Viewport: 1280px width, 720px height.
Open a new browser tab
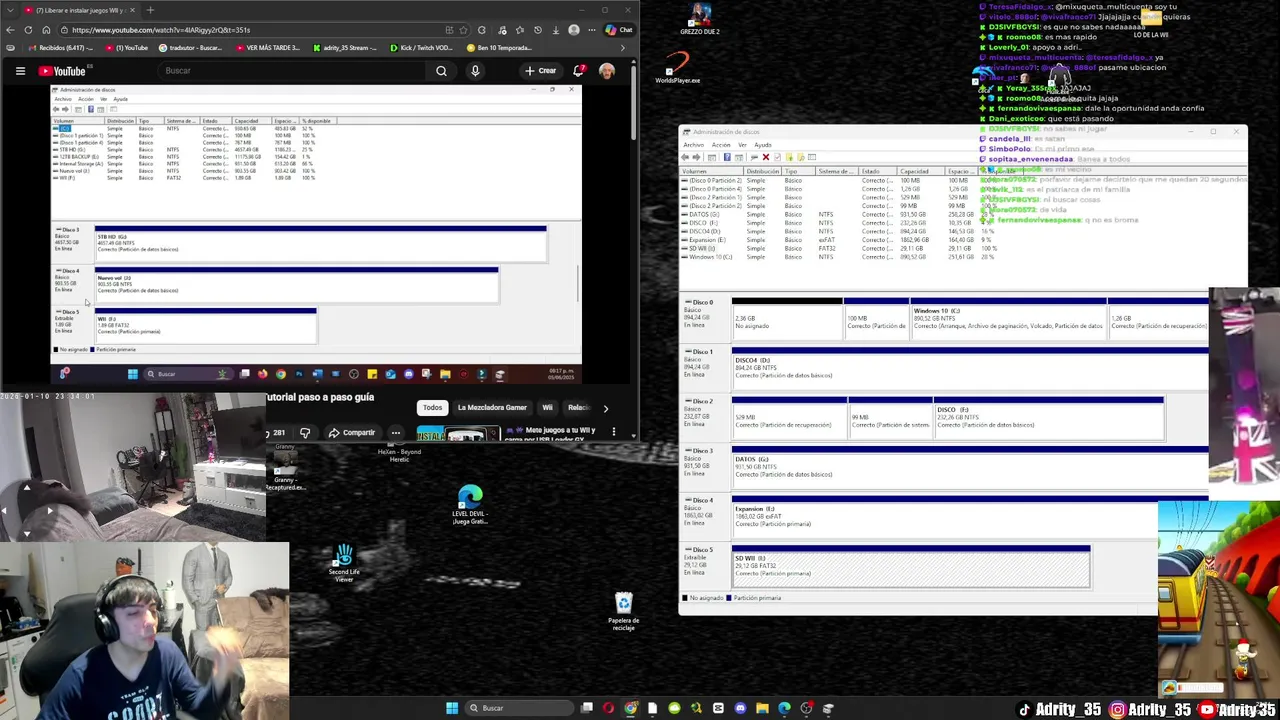pyautogui.click(x=150, y=10)
